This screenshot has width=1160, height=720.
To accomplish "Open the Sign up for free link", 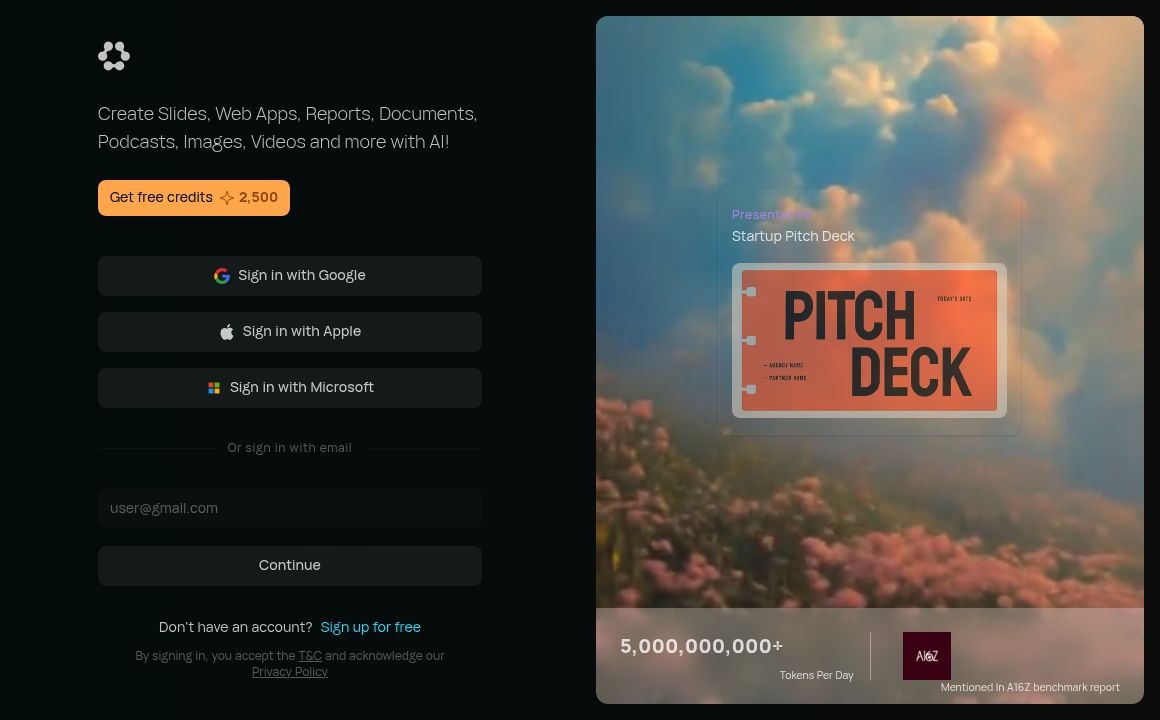I will point(371,627).
